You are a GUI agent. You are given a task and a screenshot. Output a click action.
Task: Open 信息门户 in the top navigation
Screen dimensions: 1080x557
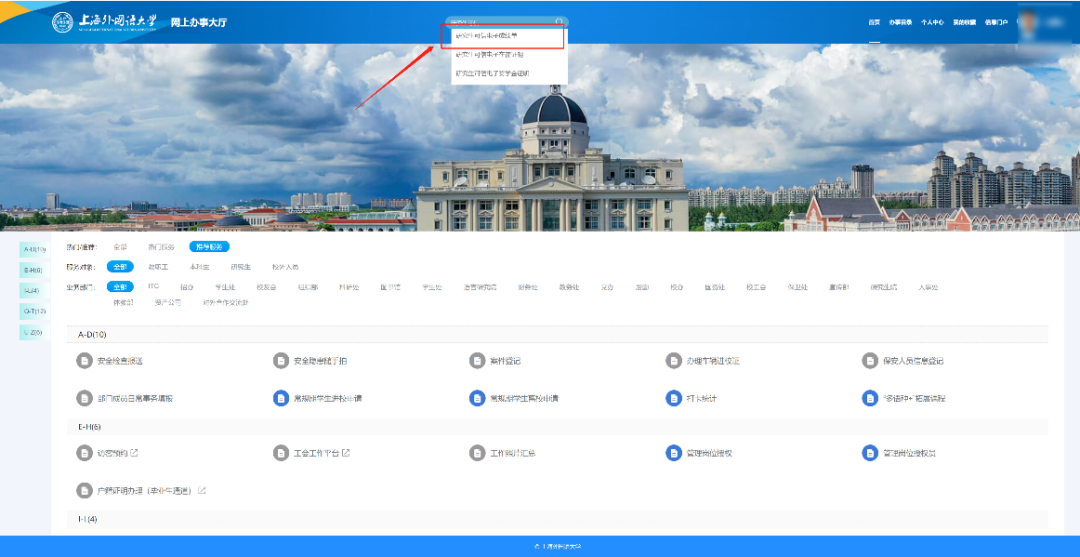coord(996,22)
